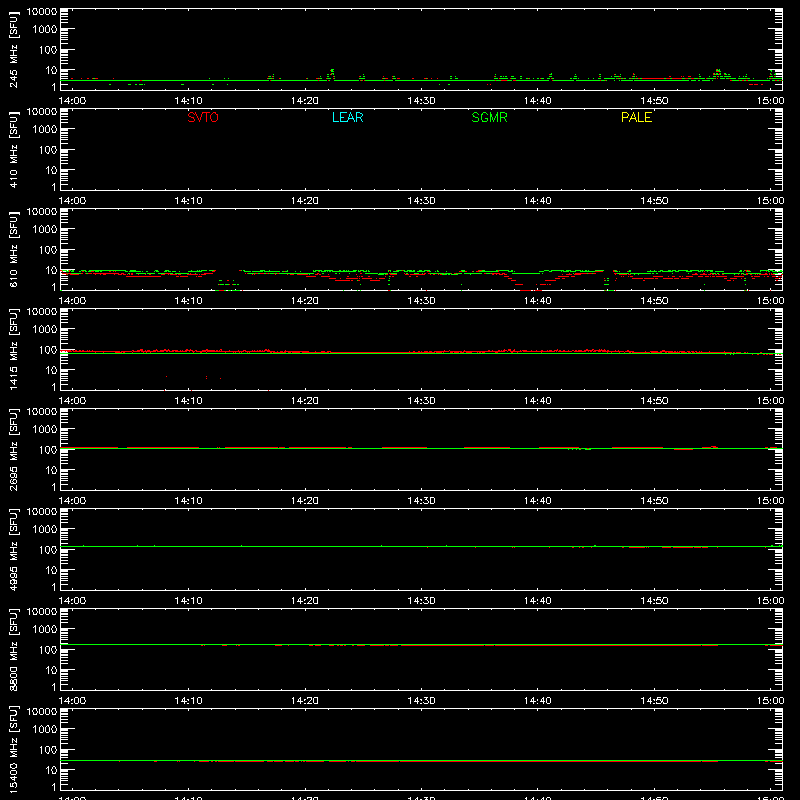
Task: Click 14:20 tick below the 2695 MHz panel
Action: [305, 501]
